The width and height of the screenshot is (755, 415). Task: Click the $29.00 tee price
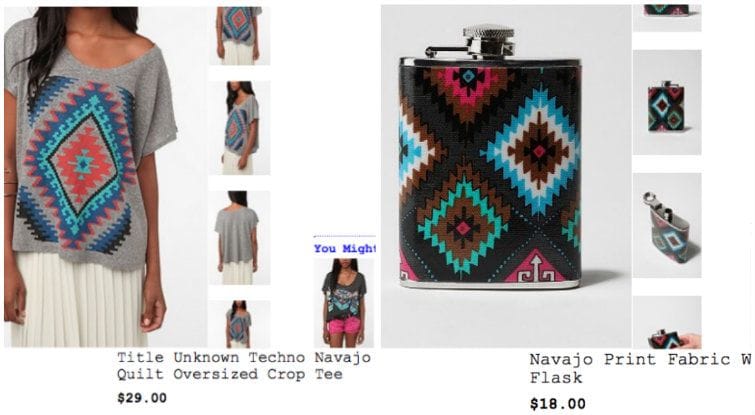pos(142,398)
